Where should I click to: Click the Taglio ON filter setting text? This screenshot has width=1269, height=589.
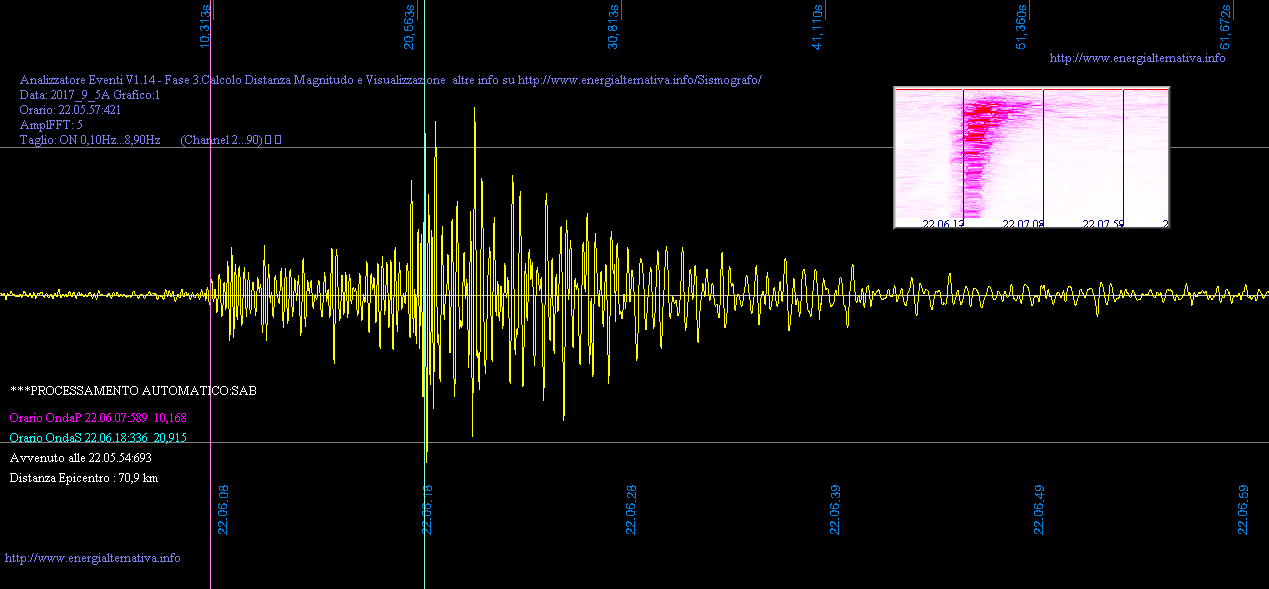[90, 140]
